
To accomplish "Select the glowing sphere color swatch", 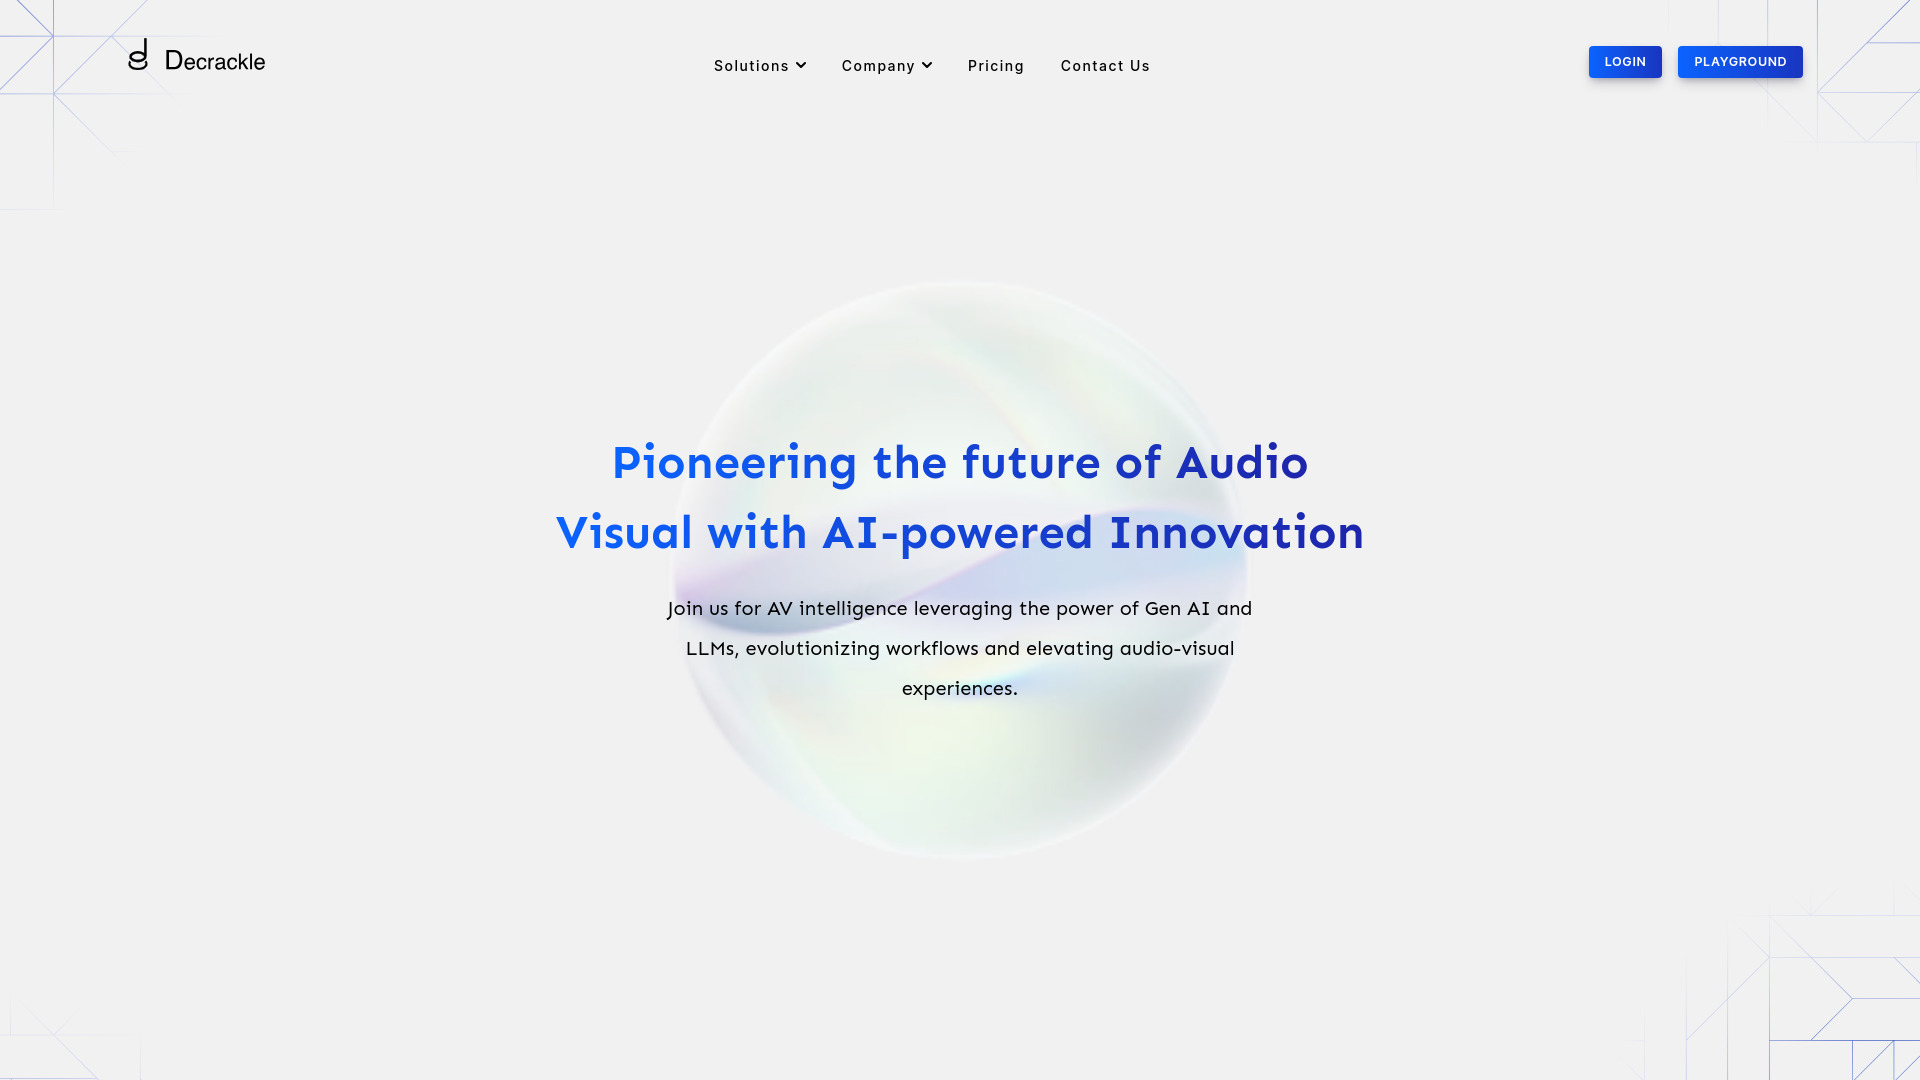I will 959,567.
